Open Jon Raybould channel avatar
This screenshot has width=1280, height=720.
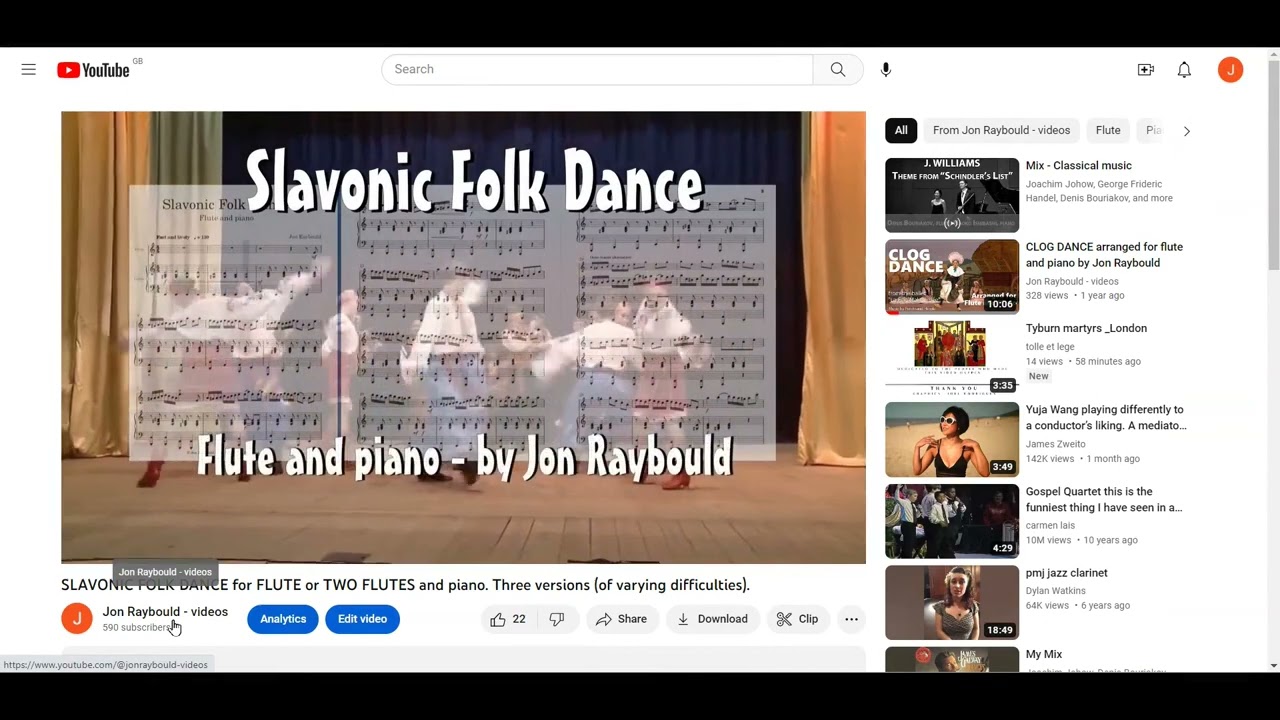pyautogui.click(x=77, y=619)
